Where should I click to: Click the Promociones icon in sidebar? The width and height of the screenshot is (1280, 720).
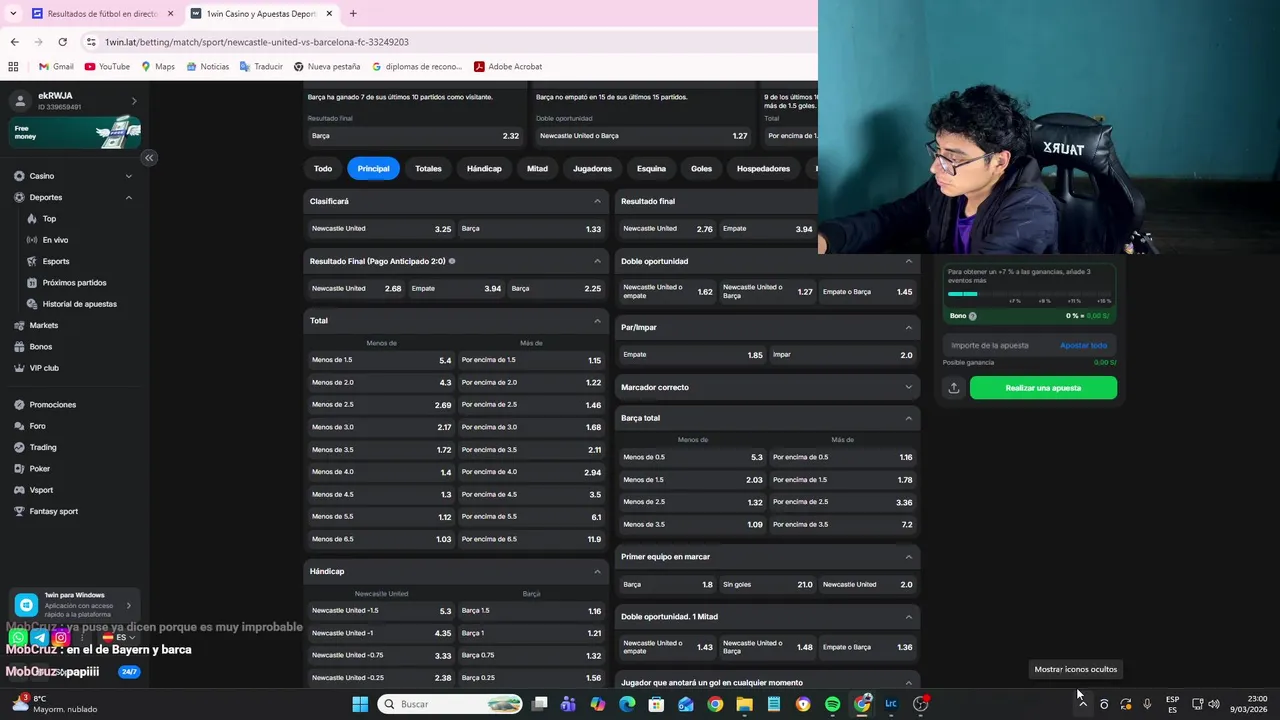pos(19,405)
